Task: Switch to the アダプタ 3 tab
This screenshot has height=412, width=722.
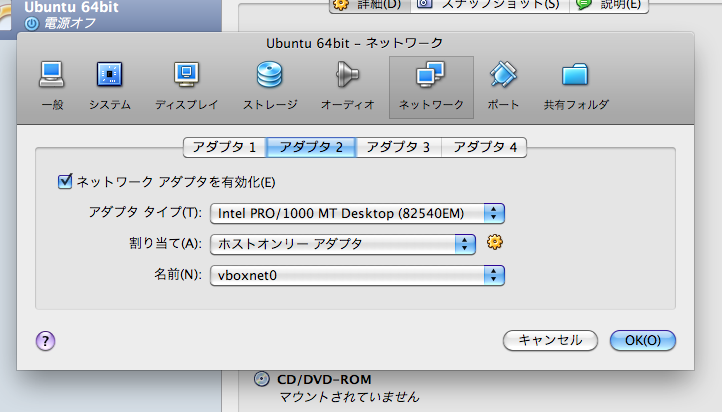Action: (x=398, y=148)
